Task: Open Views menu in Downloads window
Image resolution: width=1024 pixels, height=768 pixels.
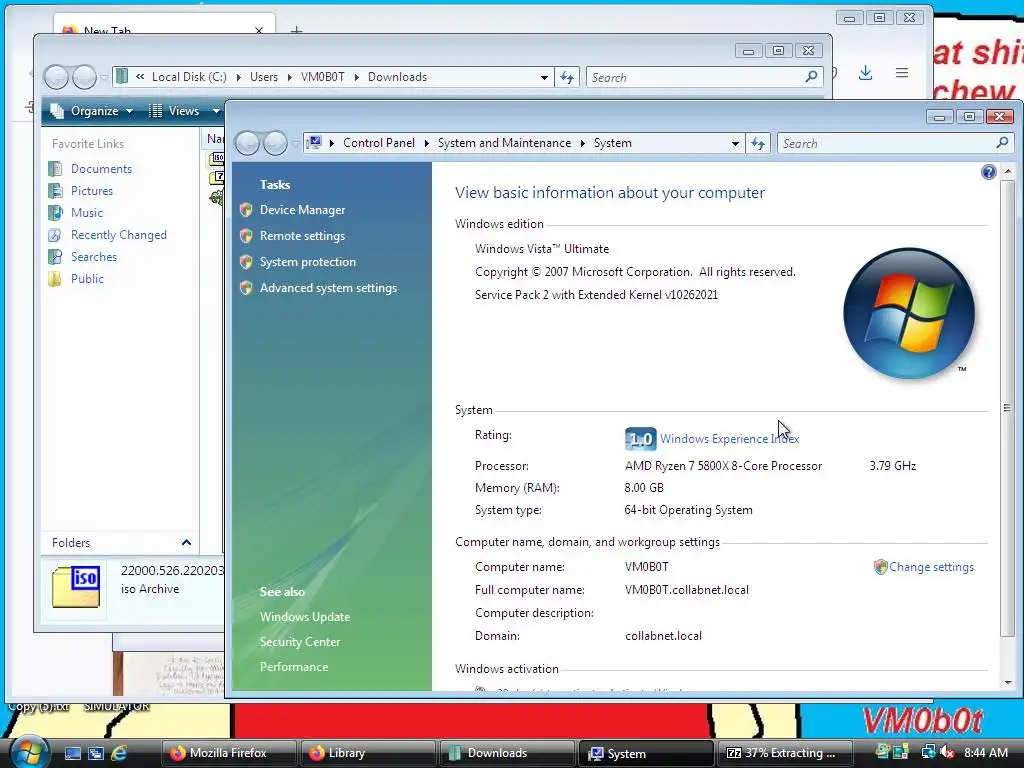Action: [184, 111]
